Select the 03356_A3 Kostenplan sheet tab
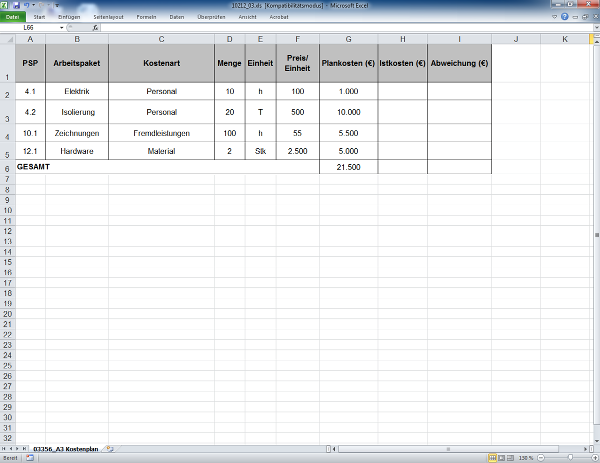Viewport: 600px width, 463px height. [67, 449]
